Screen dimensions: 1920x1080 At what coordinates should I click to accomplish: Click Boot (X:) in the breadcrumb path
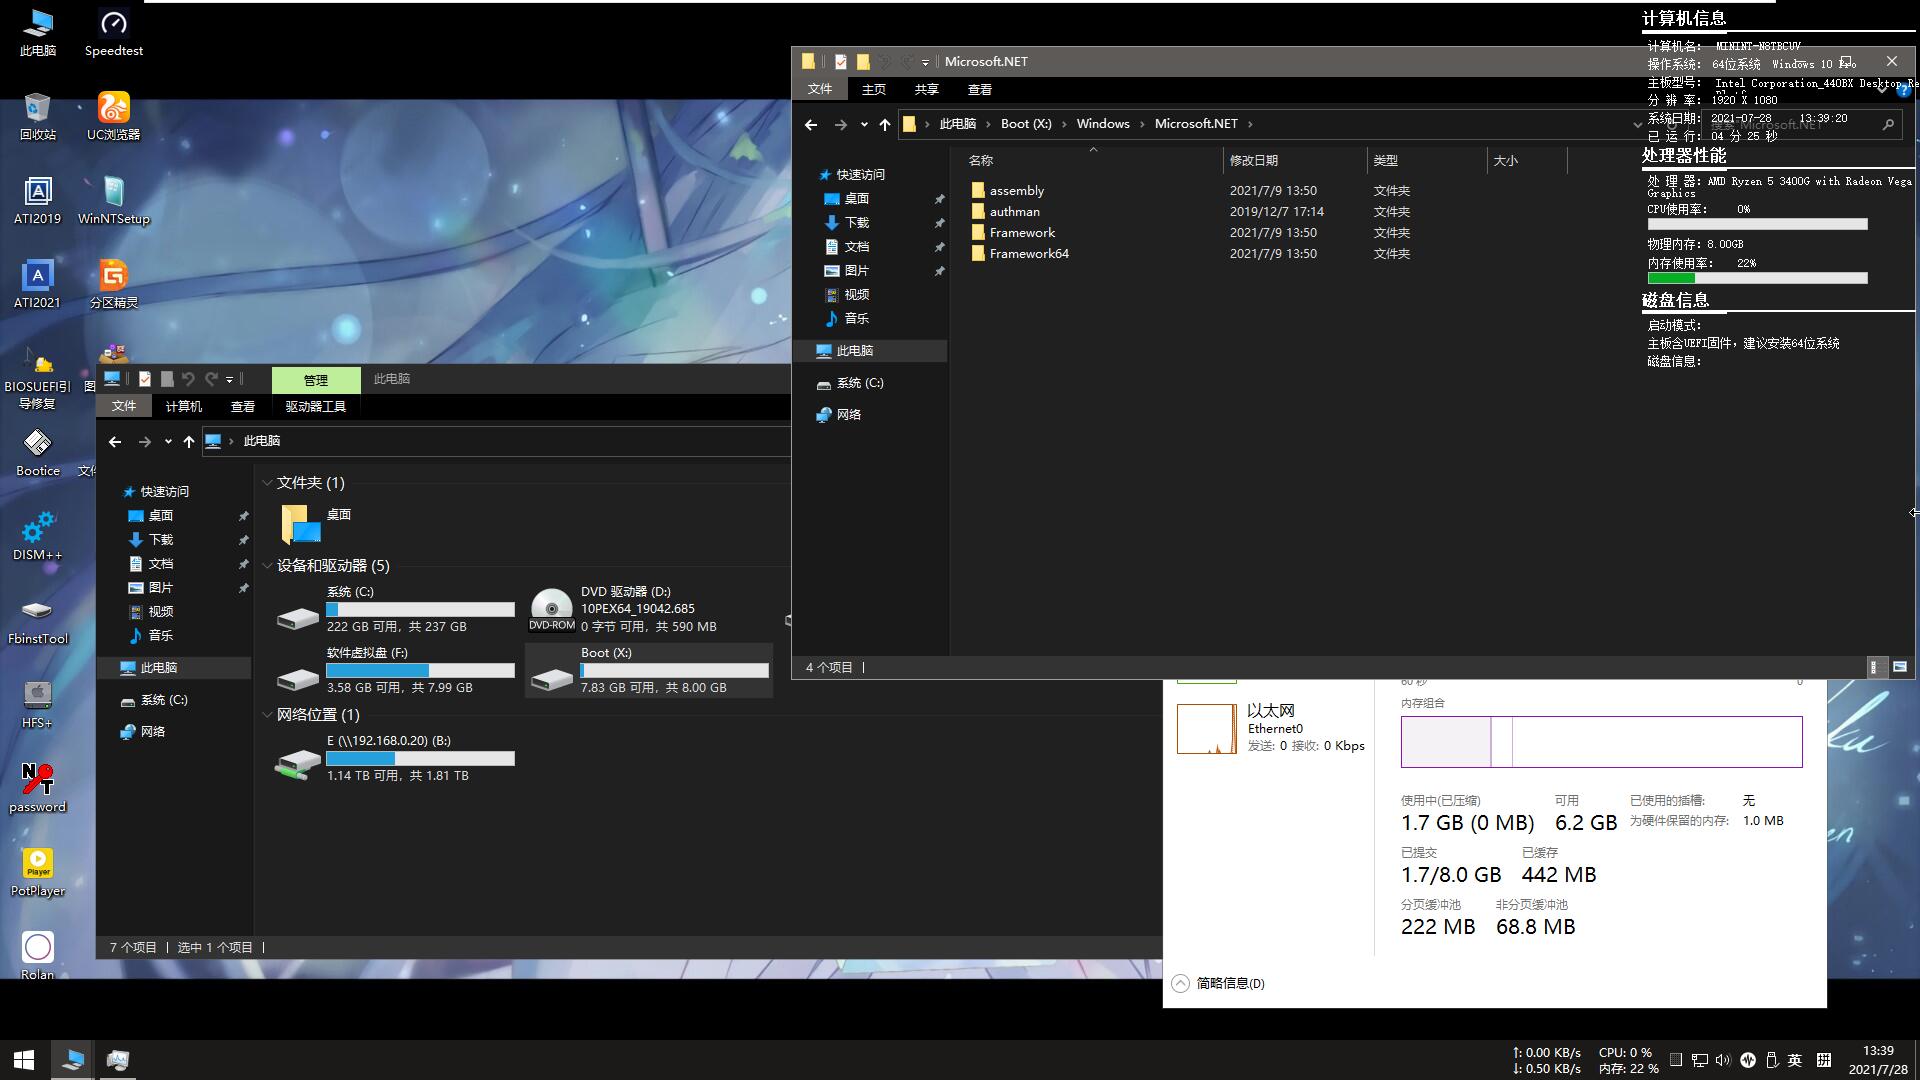pyautogui.click(x=1026, y=124)
